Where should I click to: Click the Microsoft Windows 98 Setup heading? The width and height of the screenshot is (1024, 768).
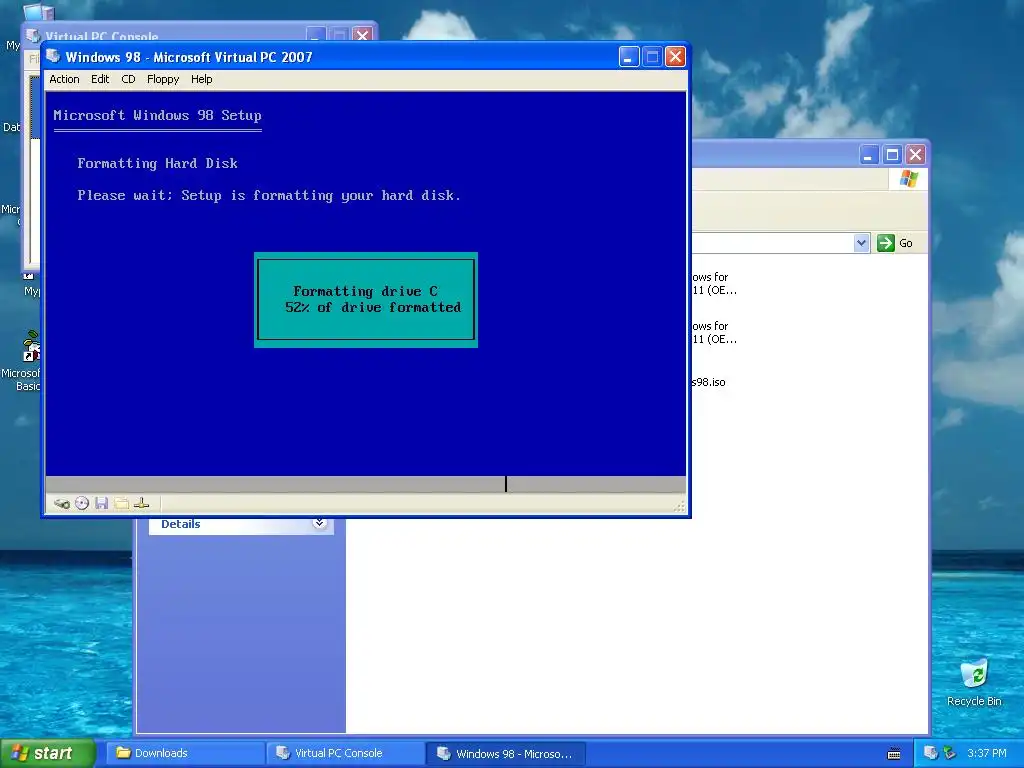pyautogui.click(x=157, y=116)
